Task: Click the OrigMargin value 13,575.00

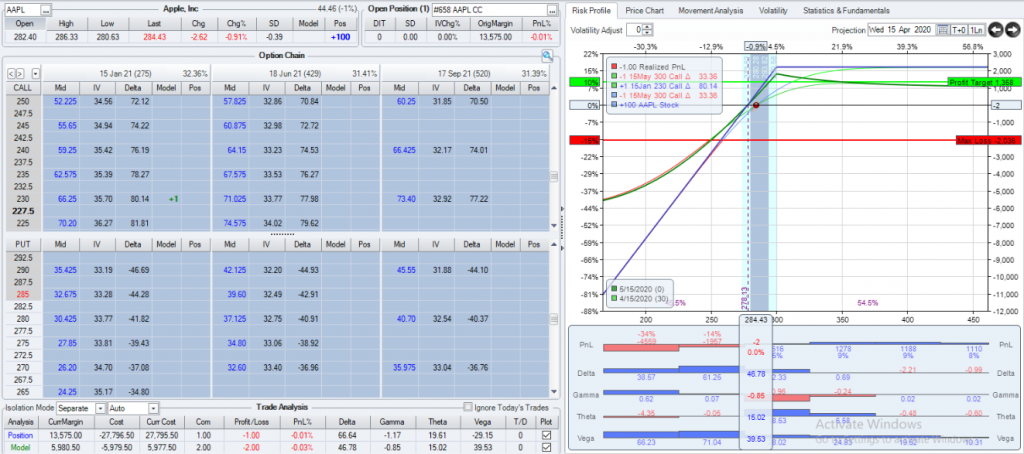Action: pos(496,37)
